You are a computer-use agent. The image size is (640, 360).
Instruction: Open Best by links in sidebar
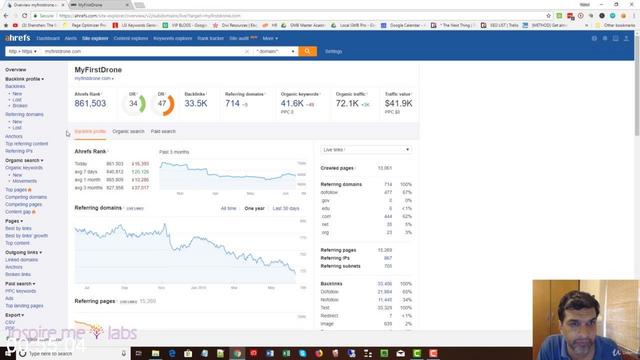pos(18,229)
